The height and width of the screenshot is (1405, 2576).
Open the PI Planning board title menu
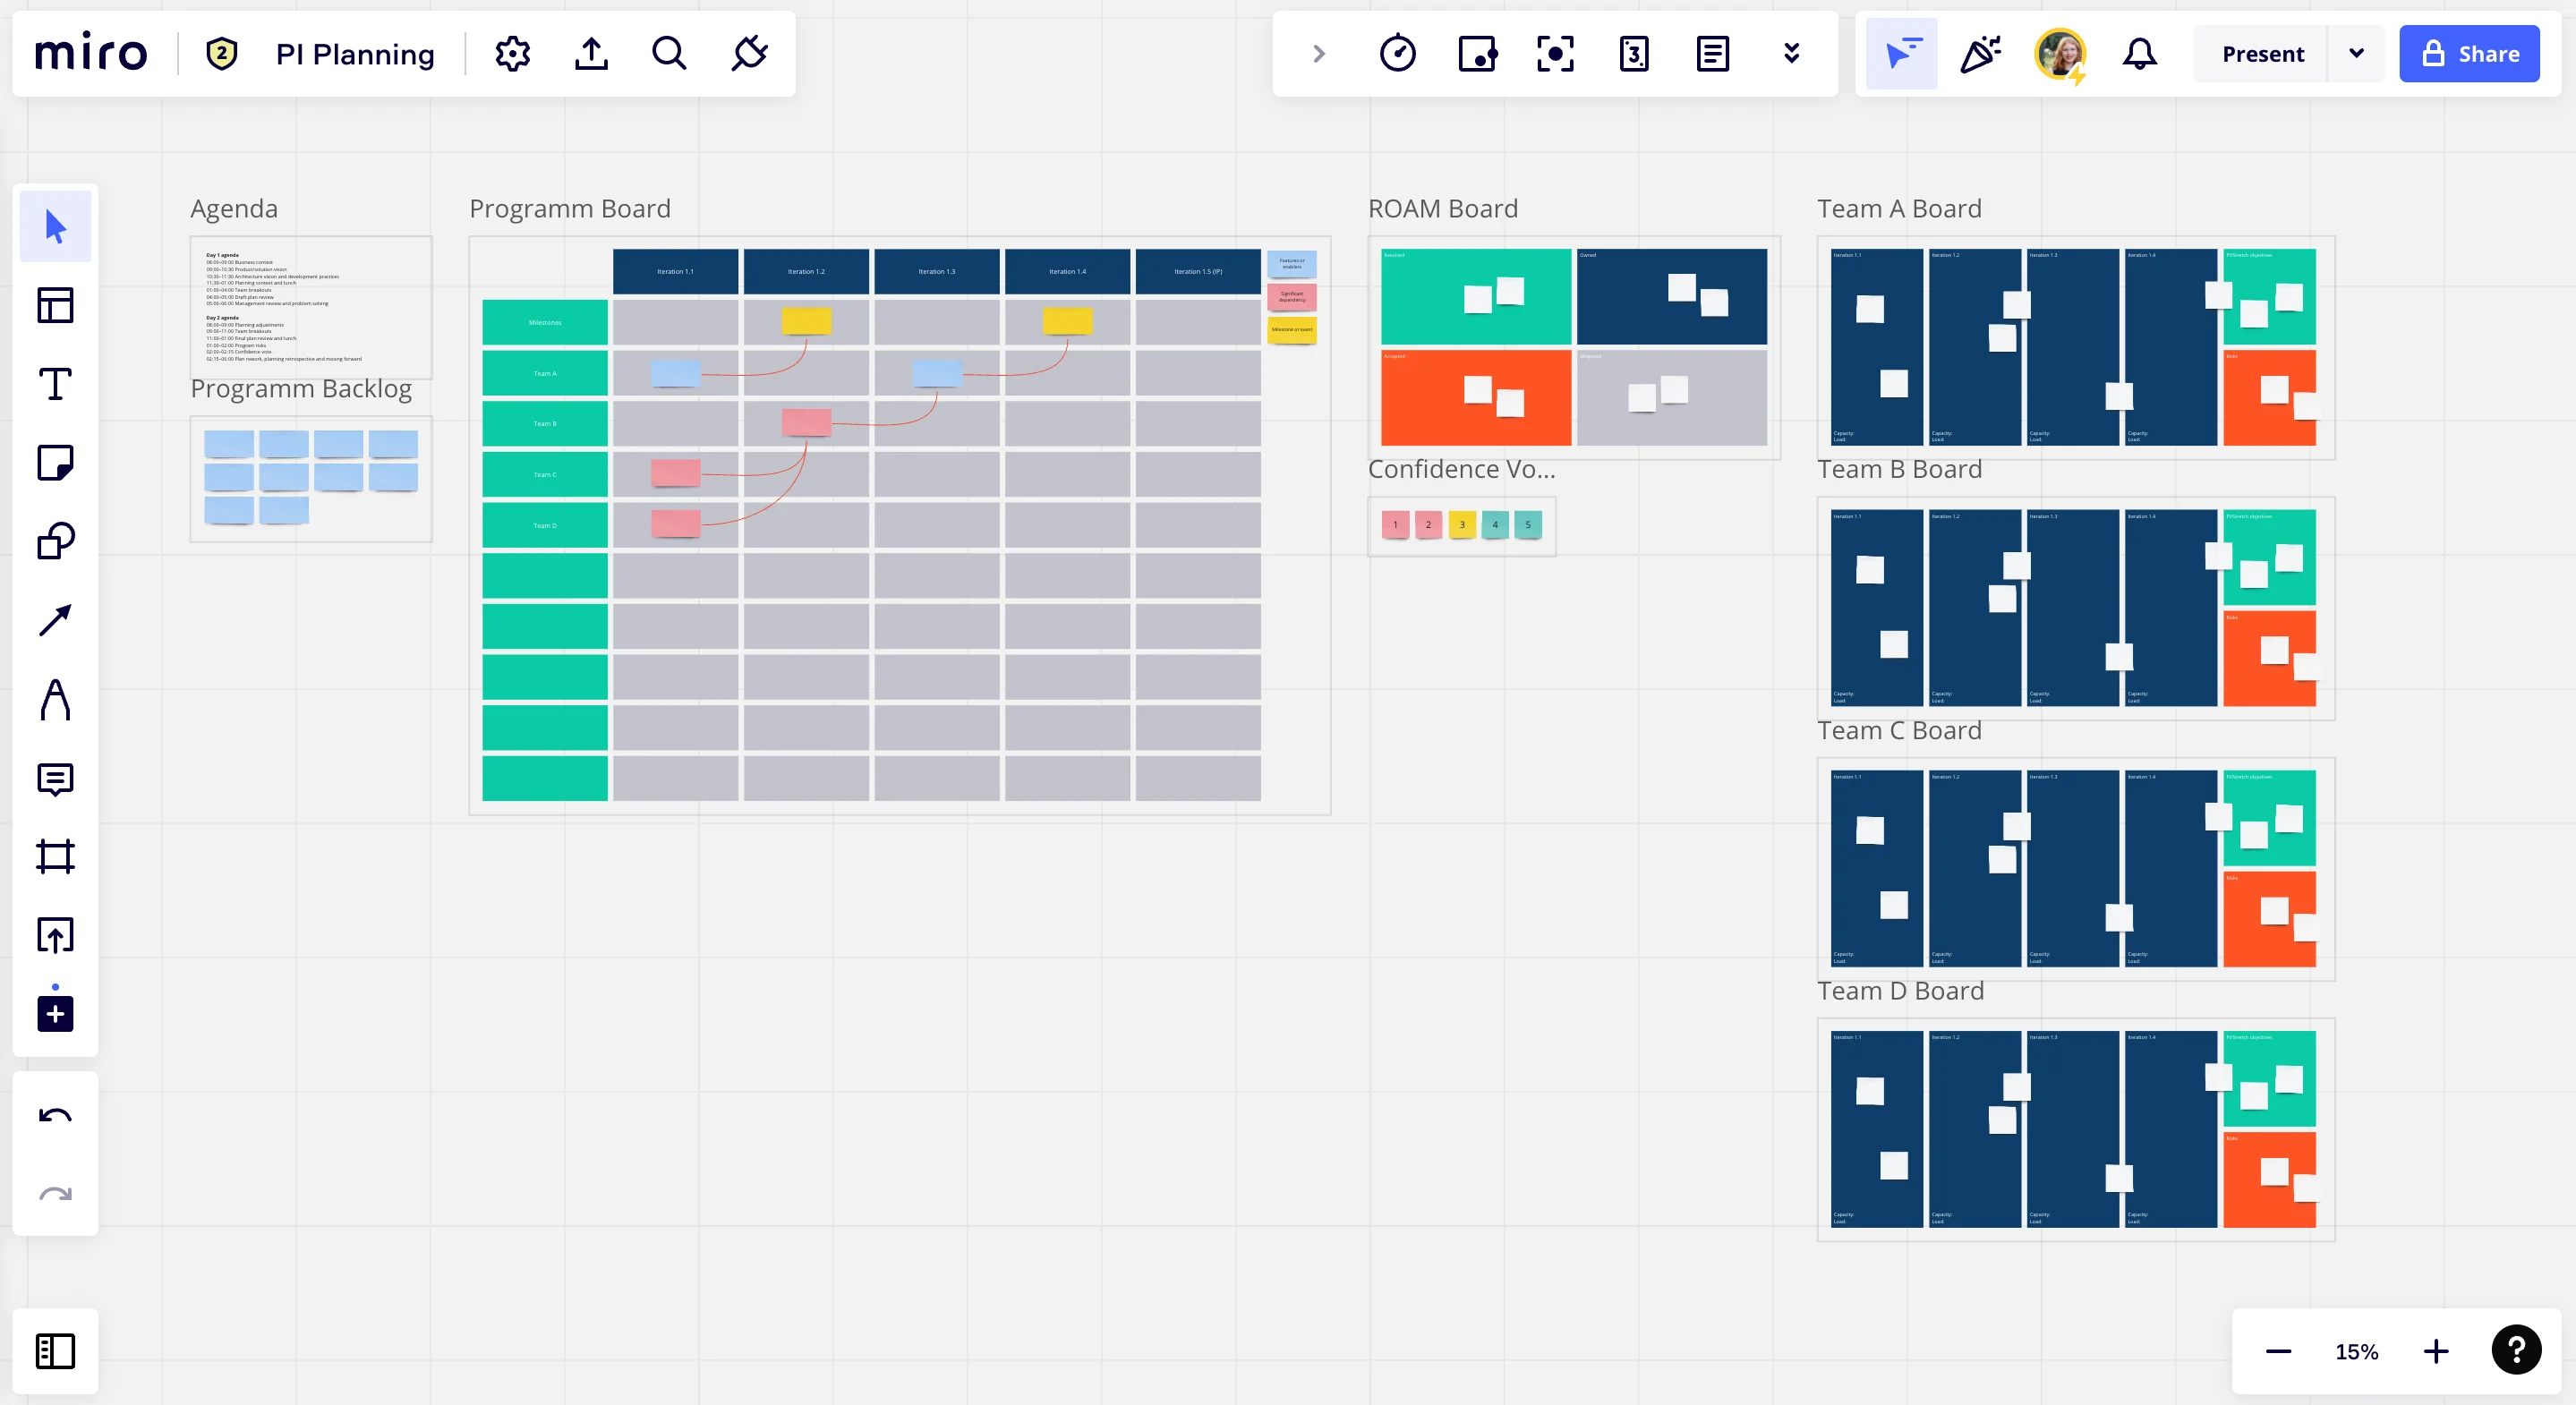tap(355, 54)
